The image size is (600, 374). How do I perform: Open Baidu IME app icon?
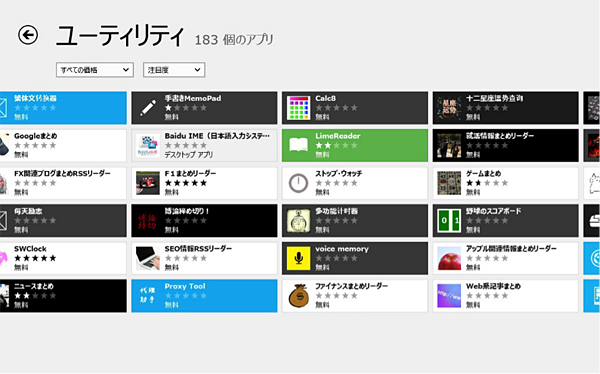(x=148, y=145)
